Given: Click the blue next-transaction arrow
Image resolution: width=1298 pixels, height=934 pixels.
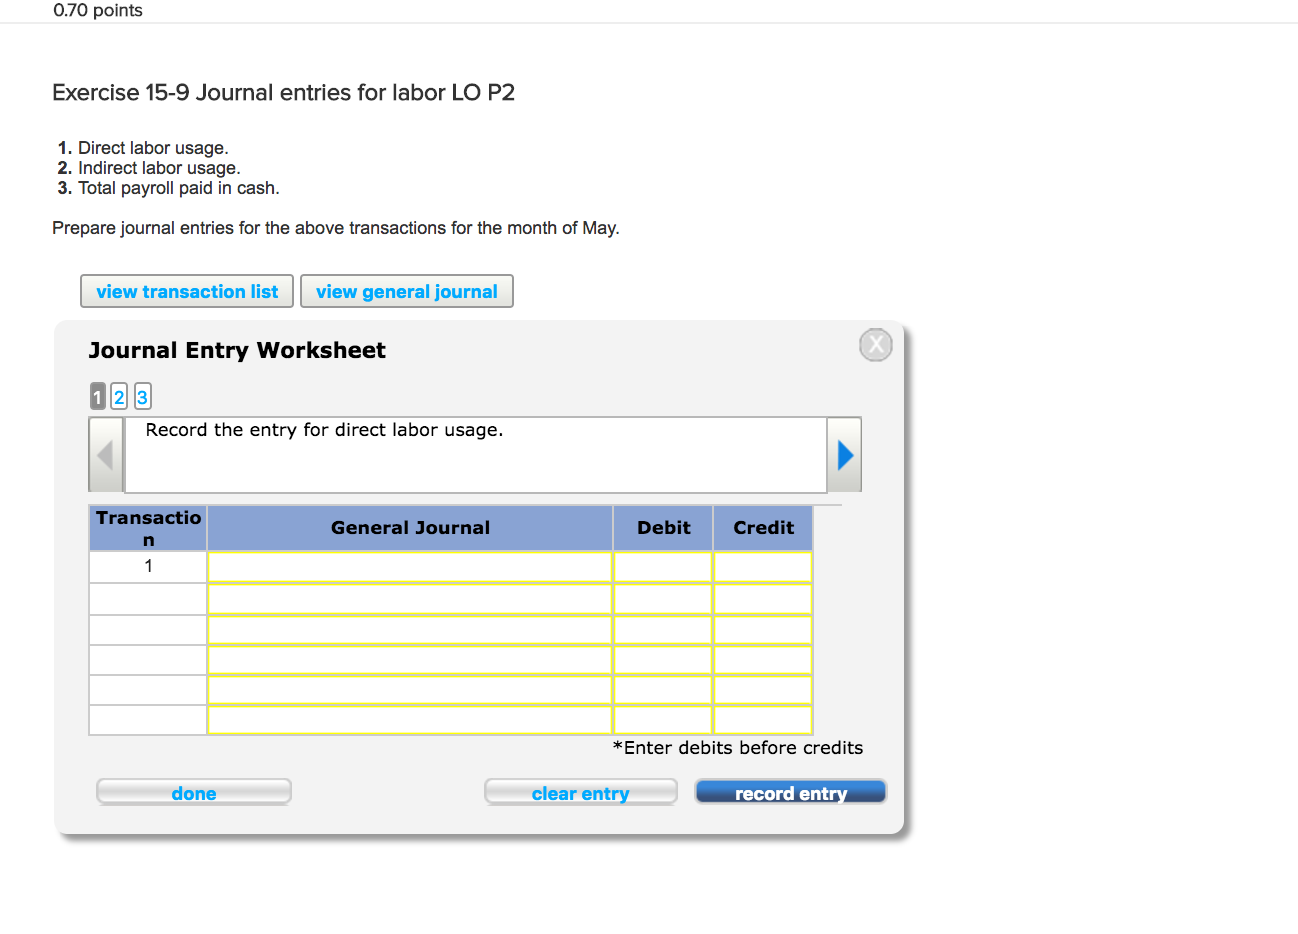Looking at the screenshot, I should click(x=845, y=455).
